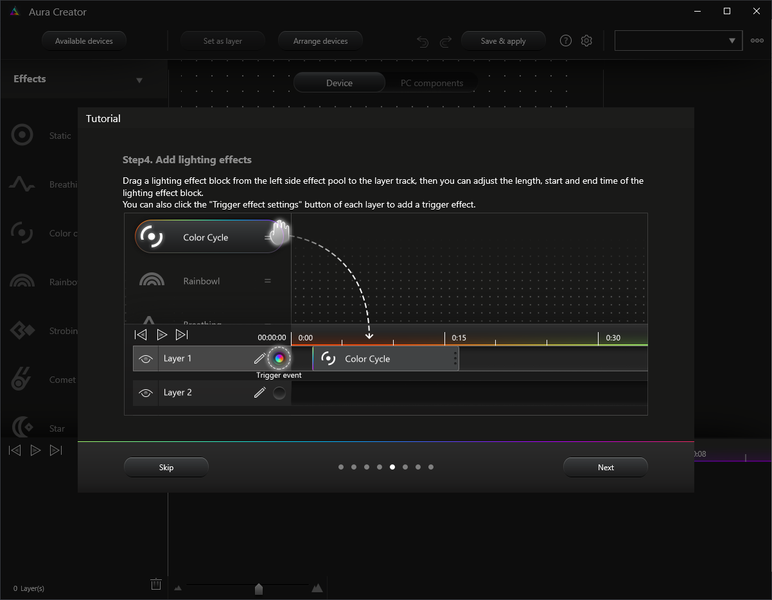Click tutorial play button
Viewport: 772px width, 600px height.
click(161, 335)
